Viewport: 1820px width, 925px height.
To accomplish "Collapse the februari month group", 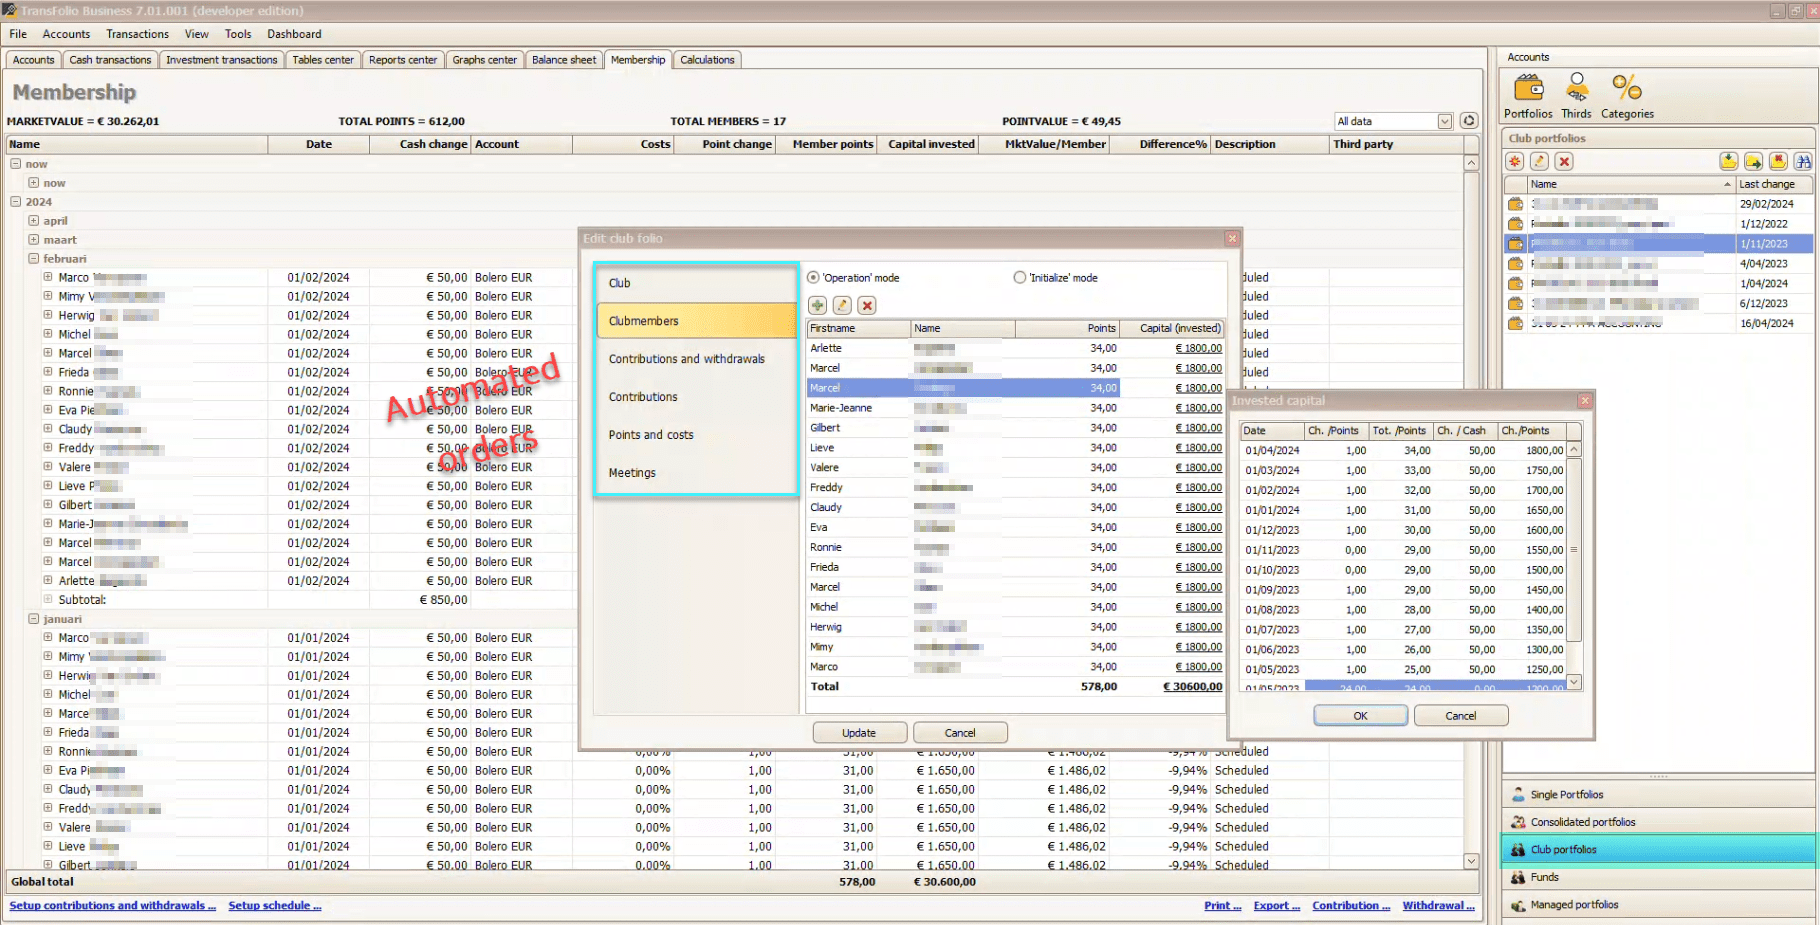I will [34, 259].
